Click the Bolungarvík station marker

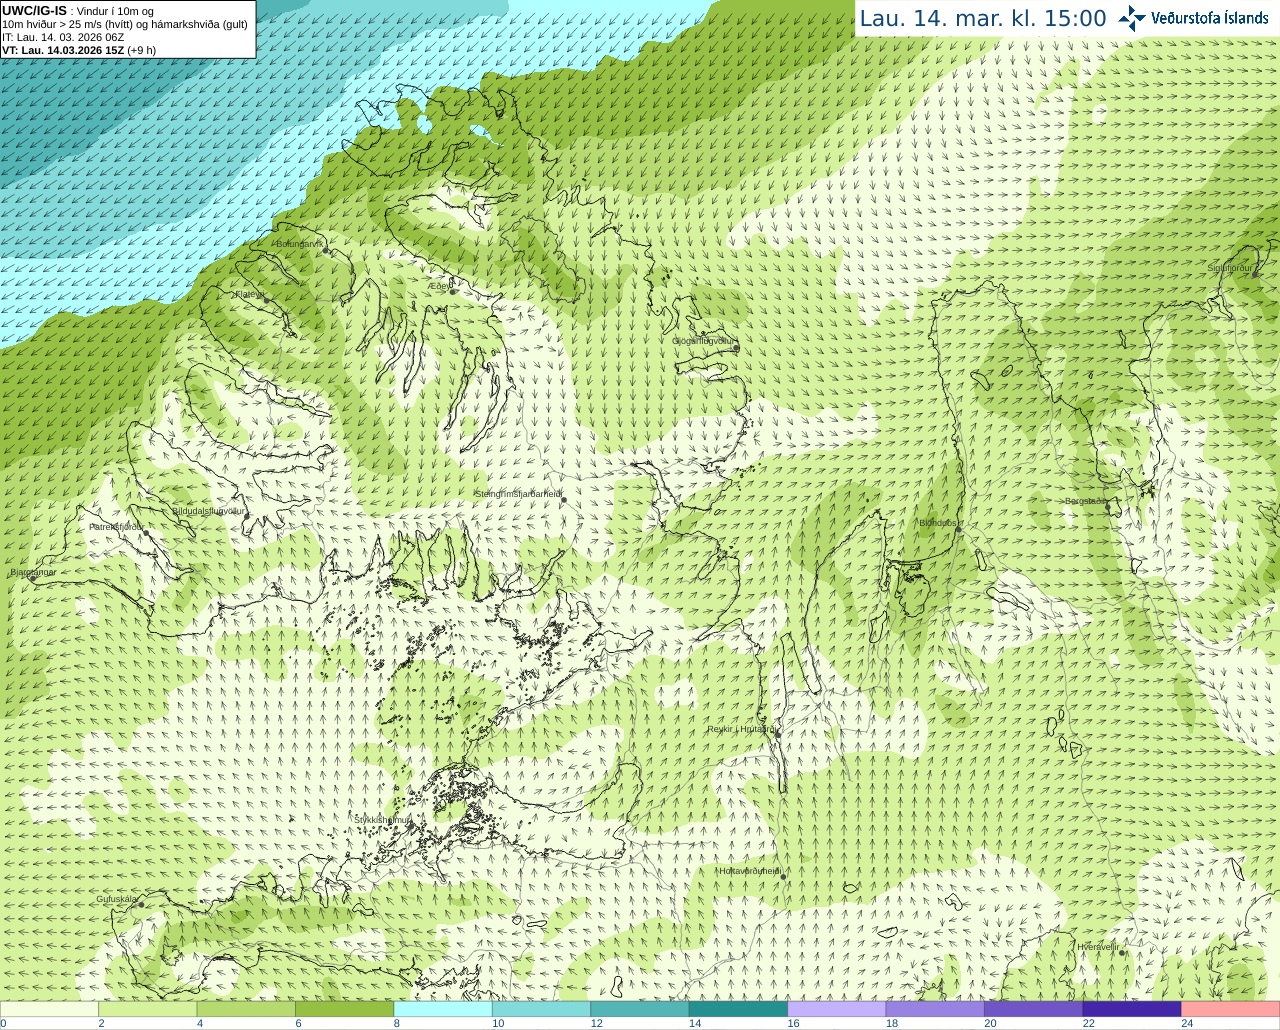click(327, 250)
